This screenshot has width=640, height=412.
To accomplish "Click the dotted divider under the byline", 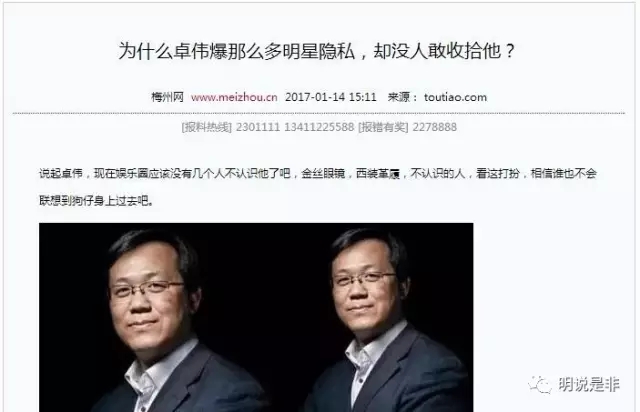I will click(x=319, y=113).
